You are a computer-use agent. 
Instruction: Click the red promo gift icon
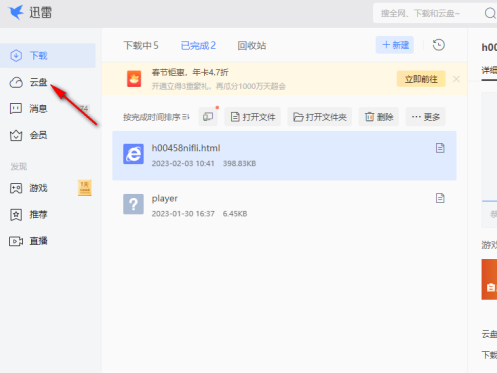pyautogui.click(x=134, y=79)
